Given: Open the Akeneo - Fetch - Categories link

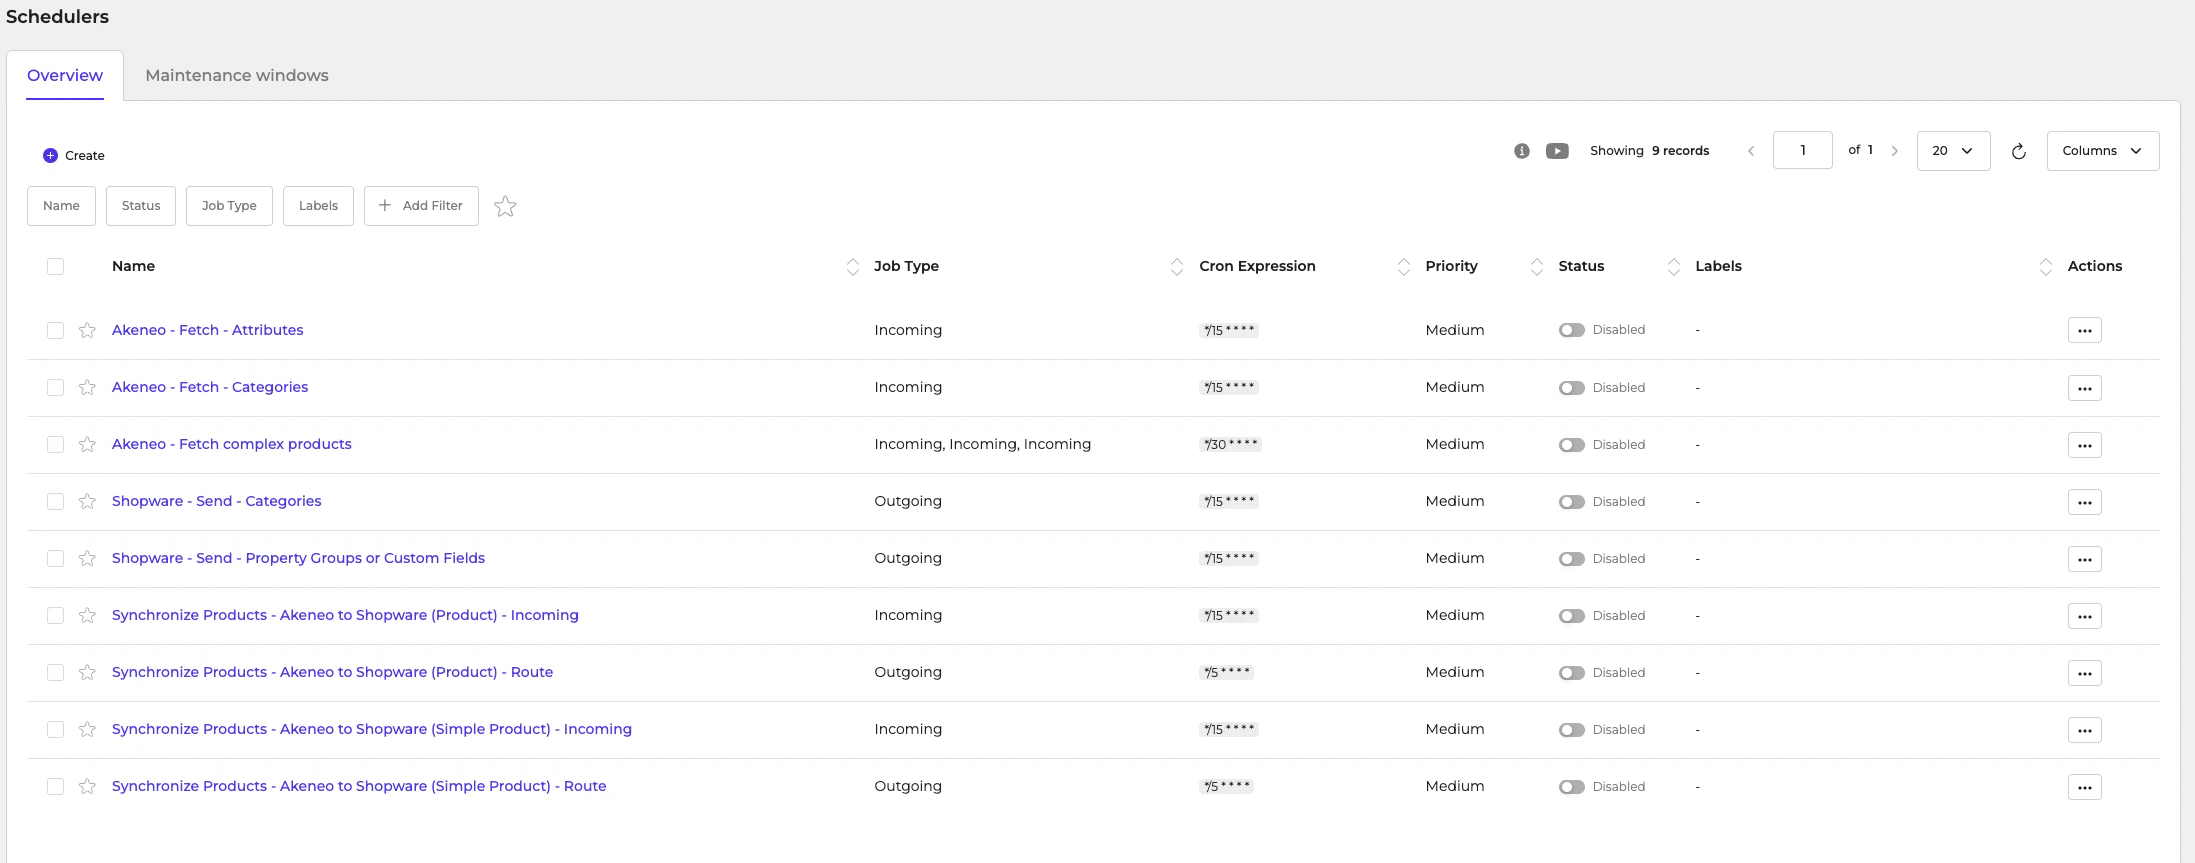Looking at the screenshot, I should coord(210,387).
